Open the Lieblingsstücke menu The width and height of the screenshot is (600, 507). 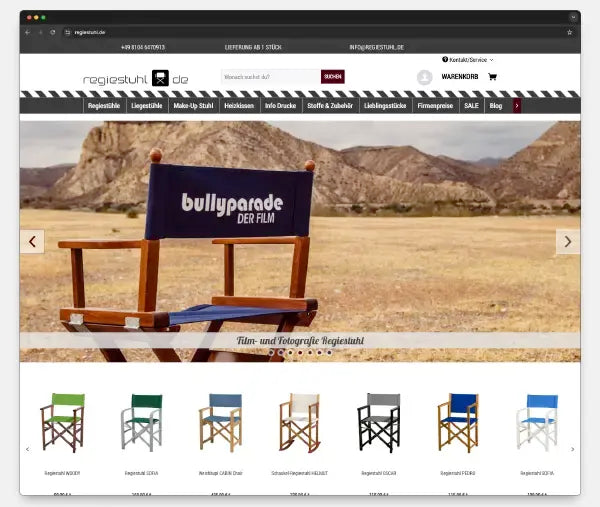pos(385,106)
